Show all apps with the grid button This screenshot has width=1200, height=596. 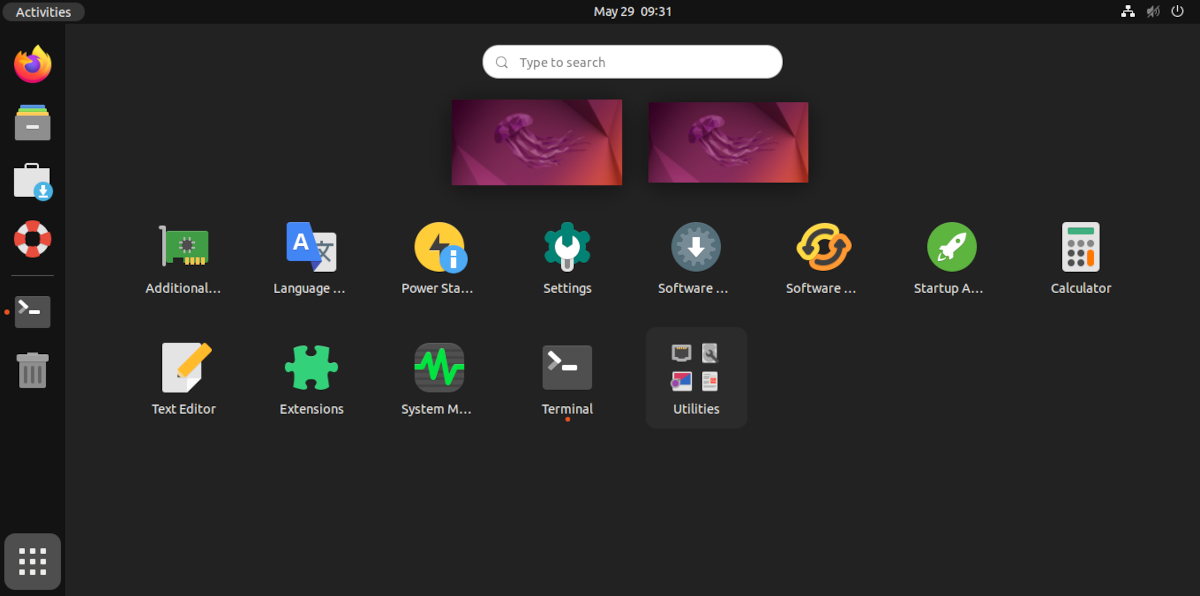pyautogui.click(x=32, y=561)
